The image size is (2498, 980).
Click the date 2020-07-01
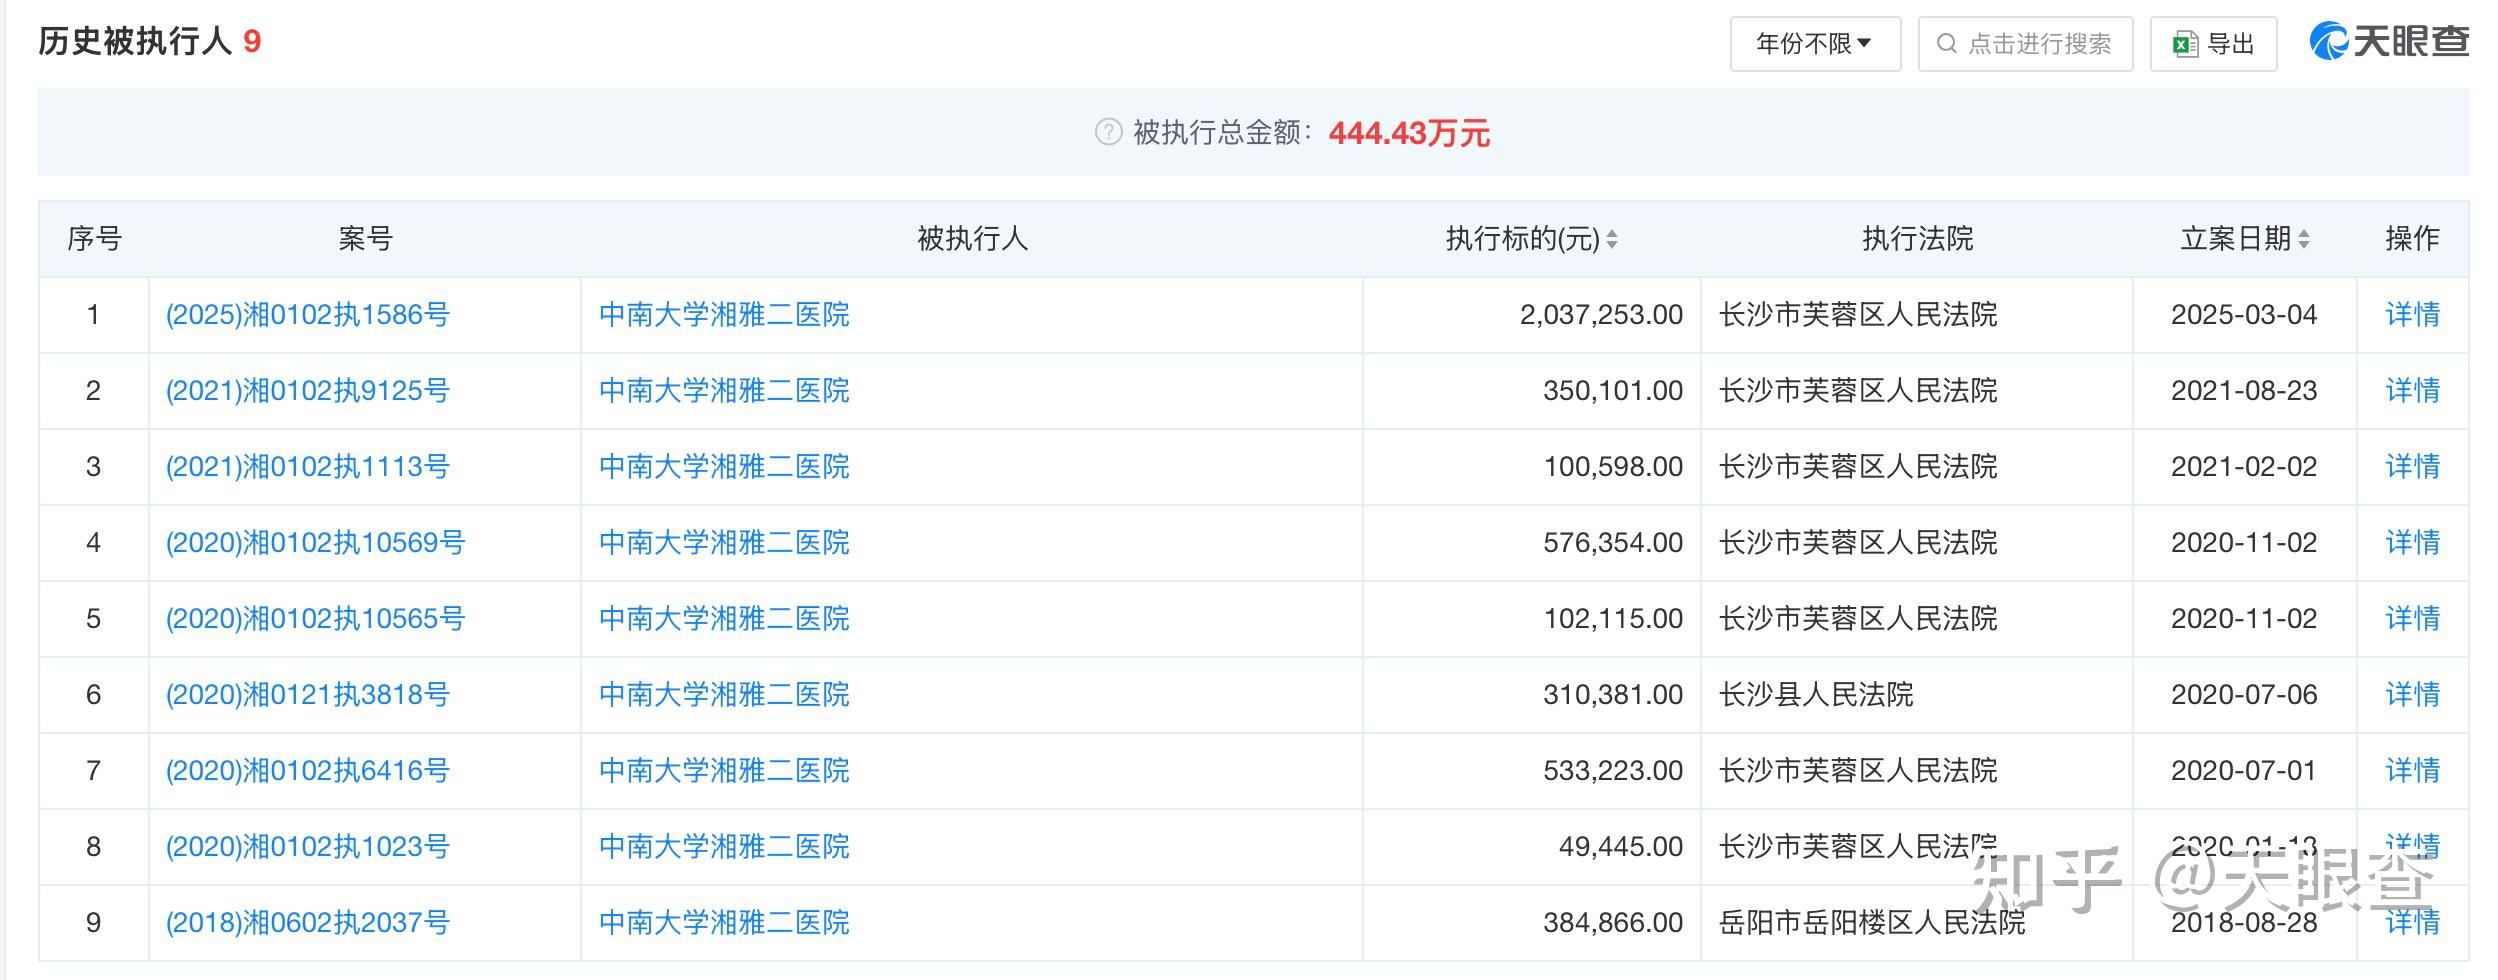click(x=2244, y=771)
